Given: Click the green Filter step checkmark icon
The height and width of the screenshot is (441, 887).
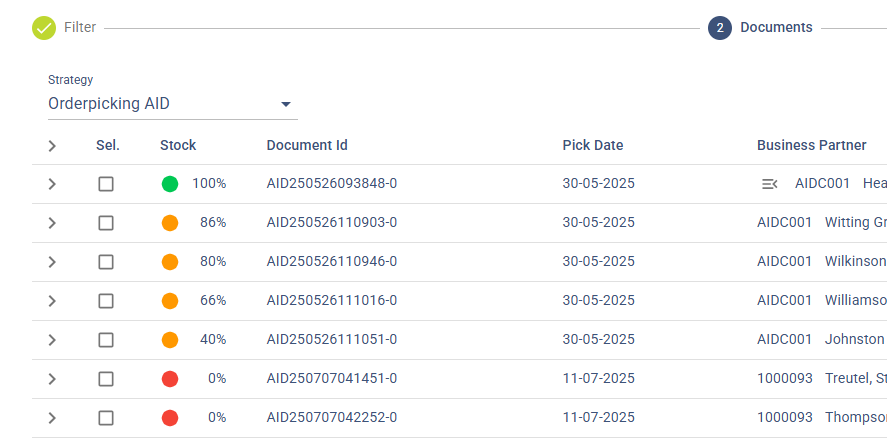Looking at the screenshot, I should click(44, 28).
